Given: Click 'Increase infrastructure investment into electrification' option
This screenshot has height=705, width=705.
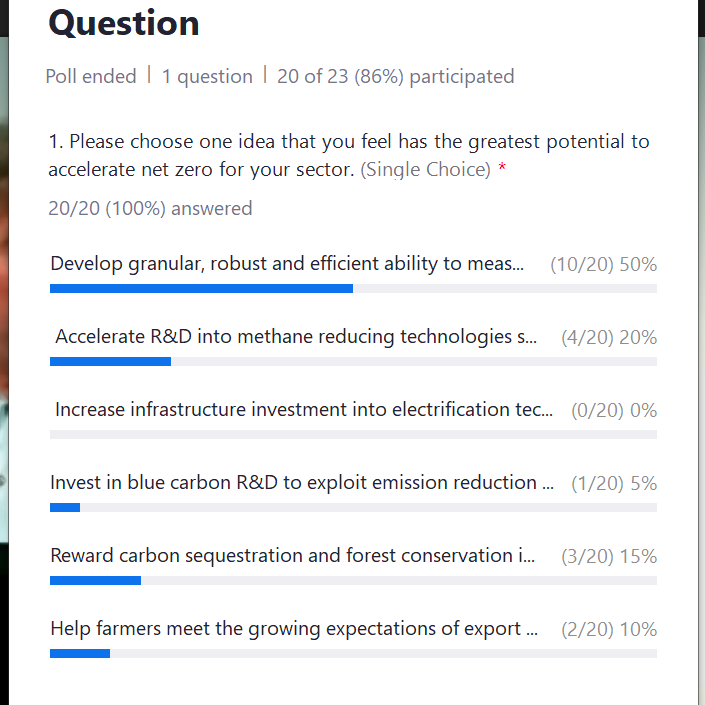Looking at the screenshot, I should pos(304,410).
